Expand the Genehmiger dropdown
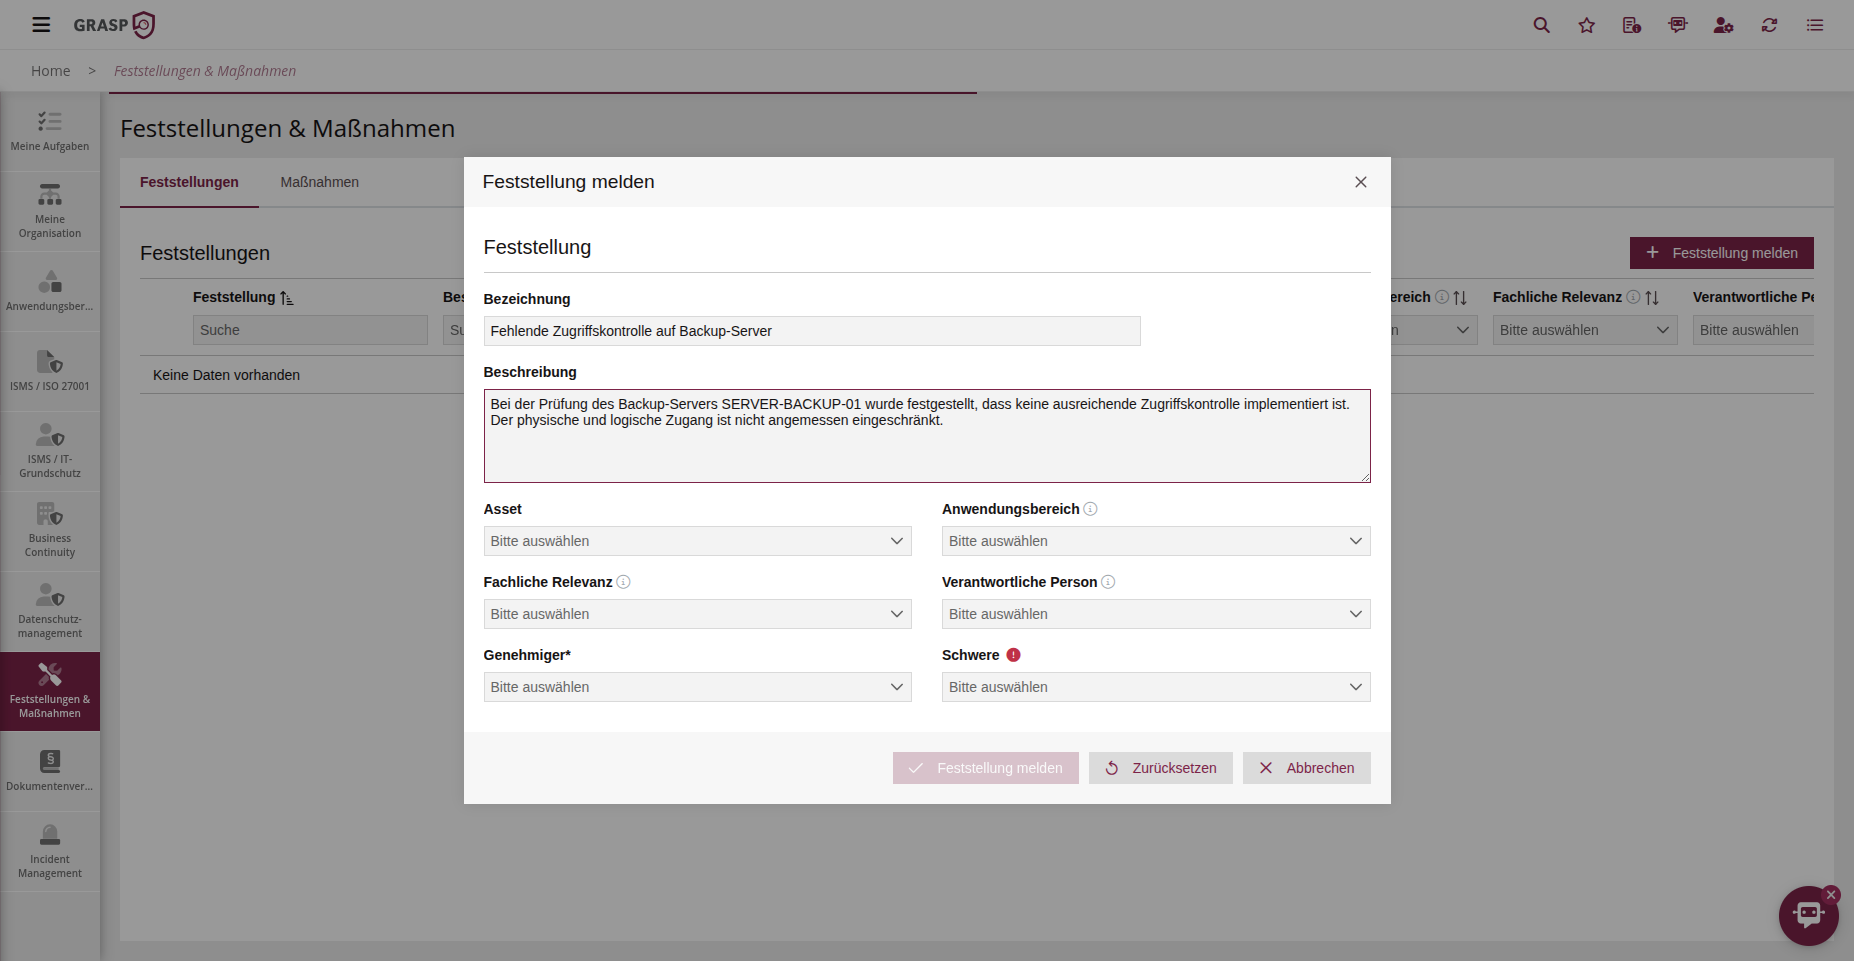 coord(697,687)
